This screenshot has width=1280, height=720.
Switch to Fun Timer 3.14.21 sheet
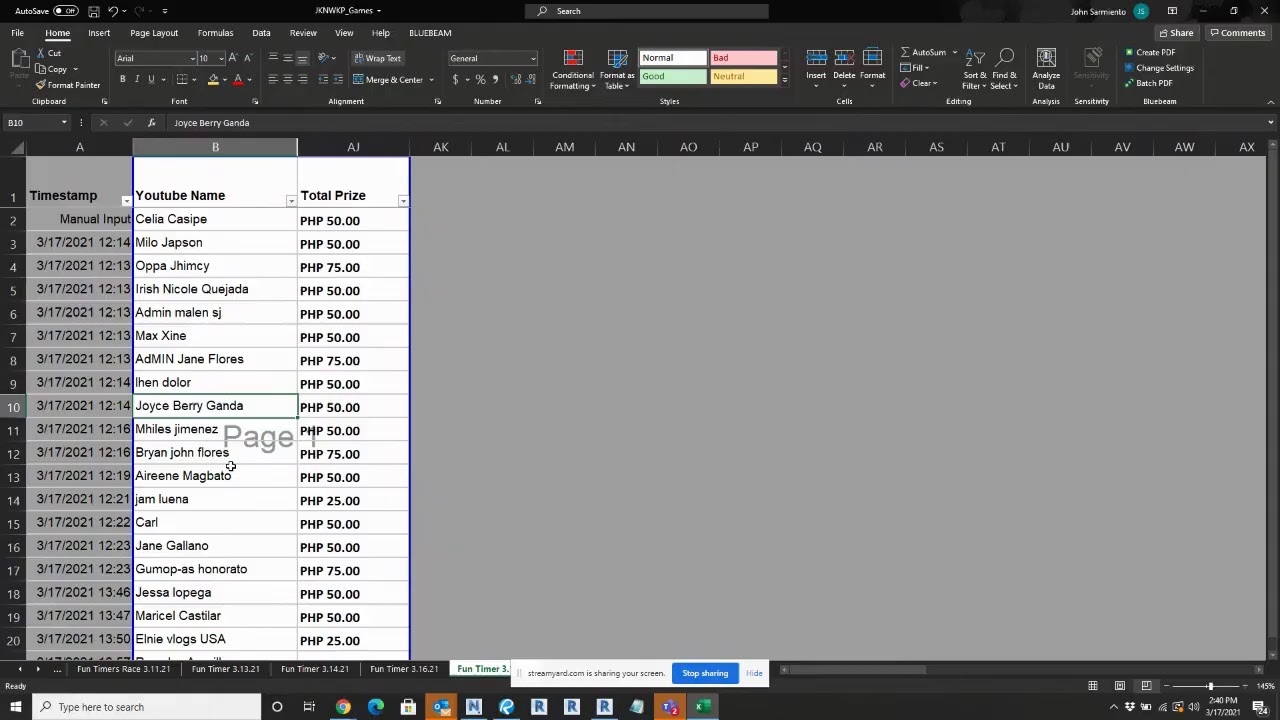click(315, 669)
